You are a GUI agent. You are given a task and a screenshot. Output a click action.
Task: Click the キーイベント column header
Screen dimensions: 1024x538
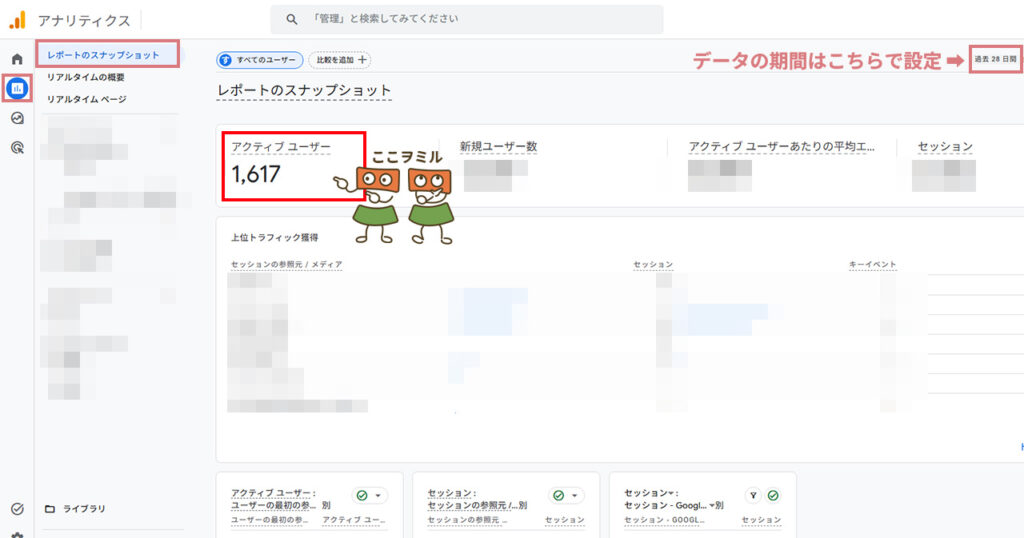[x=872, y=264]
